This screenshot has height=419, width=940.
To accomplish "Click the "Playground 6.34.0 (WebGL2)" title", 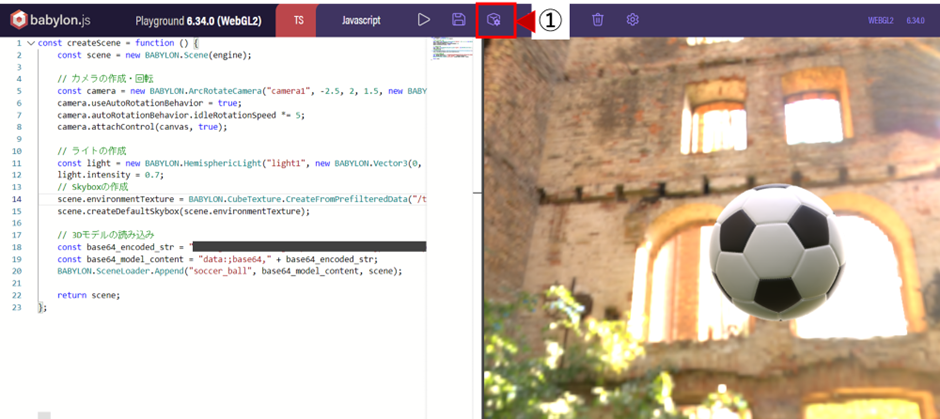I will 197,20.
